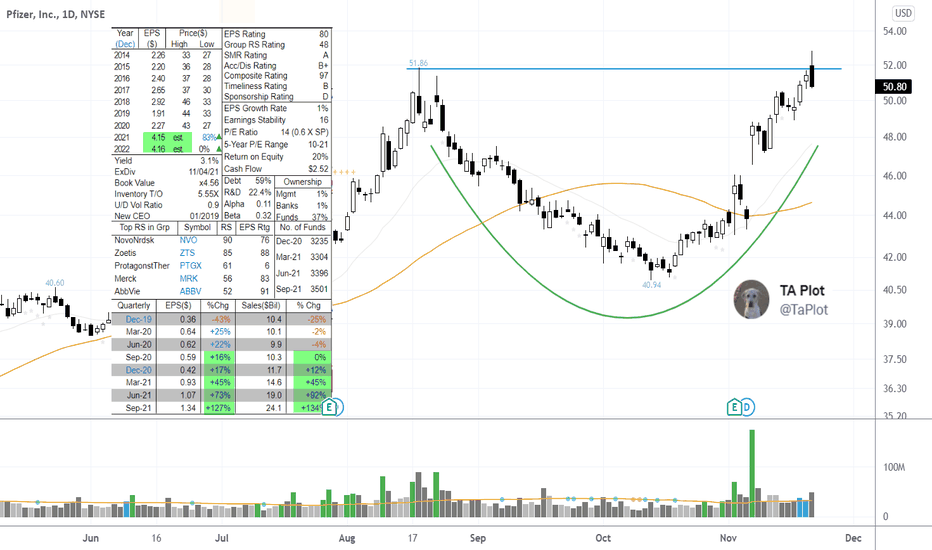Click the Top RS in Grp header
Viewport: 932px width, 550px height.
pyautogui.click(x=144, y=227)
